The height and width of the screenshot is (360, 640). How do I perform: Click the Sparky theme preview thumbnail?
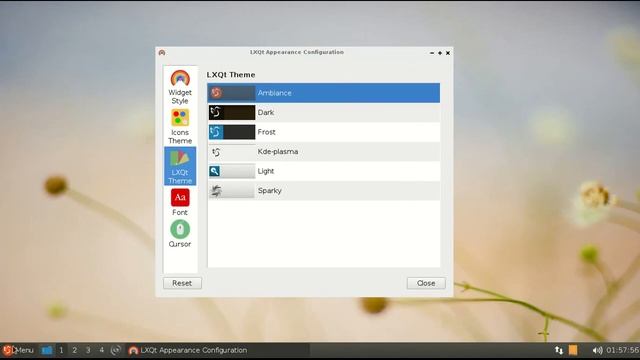click(232, 191)
